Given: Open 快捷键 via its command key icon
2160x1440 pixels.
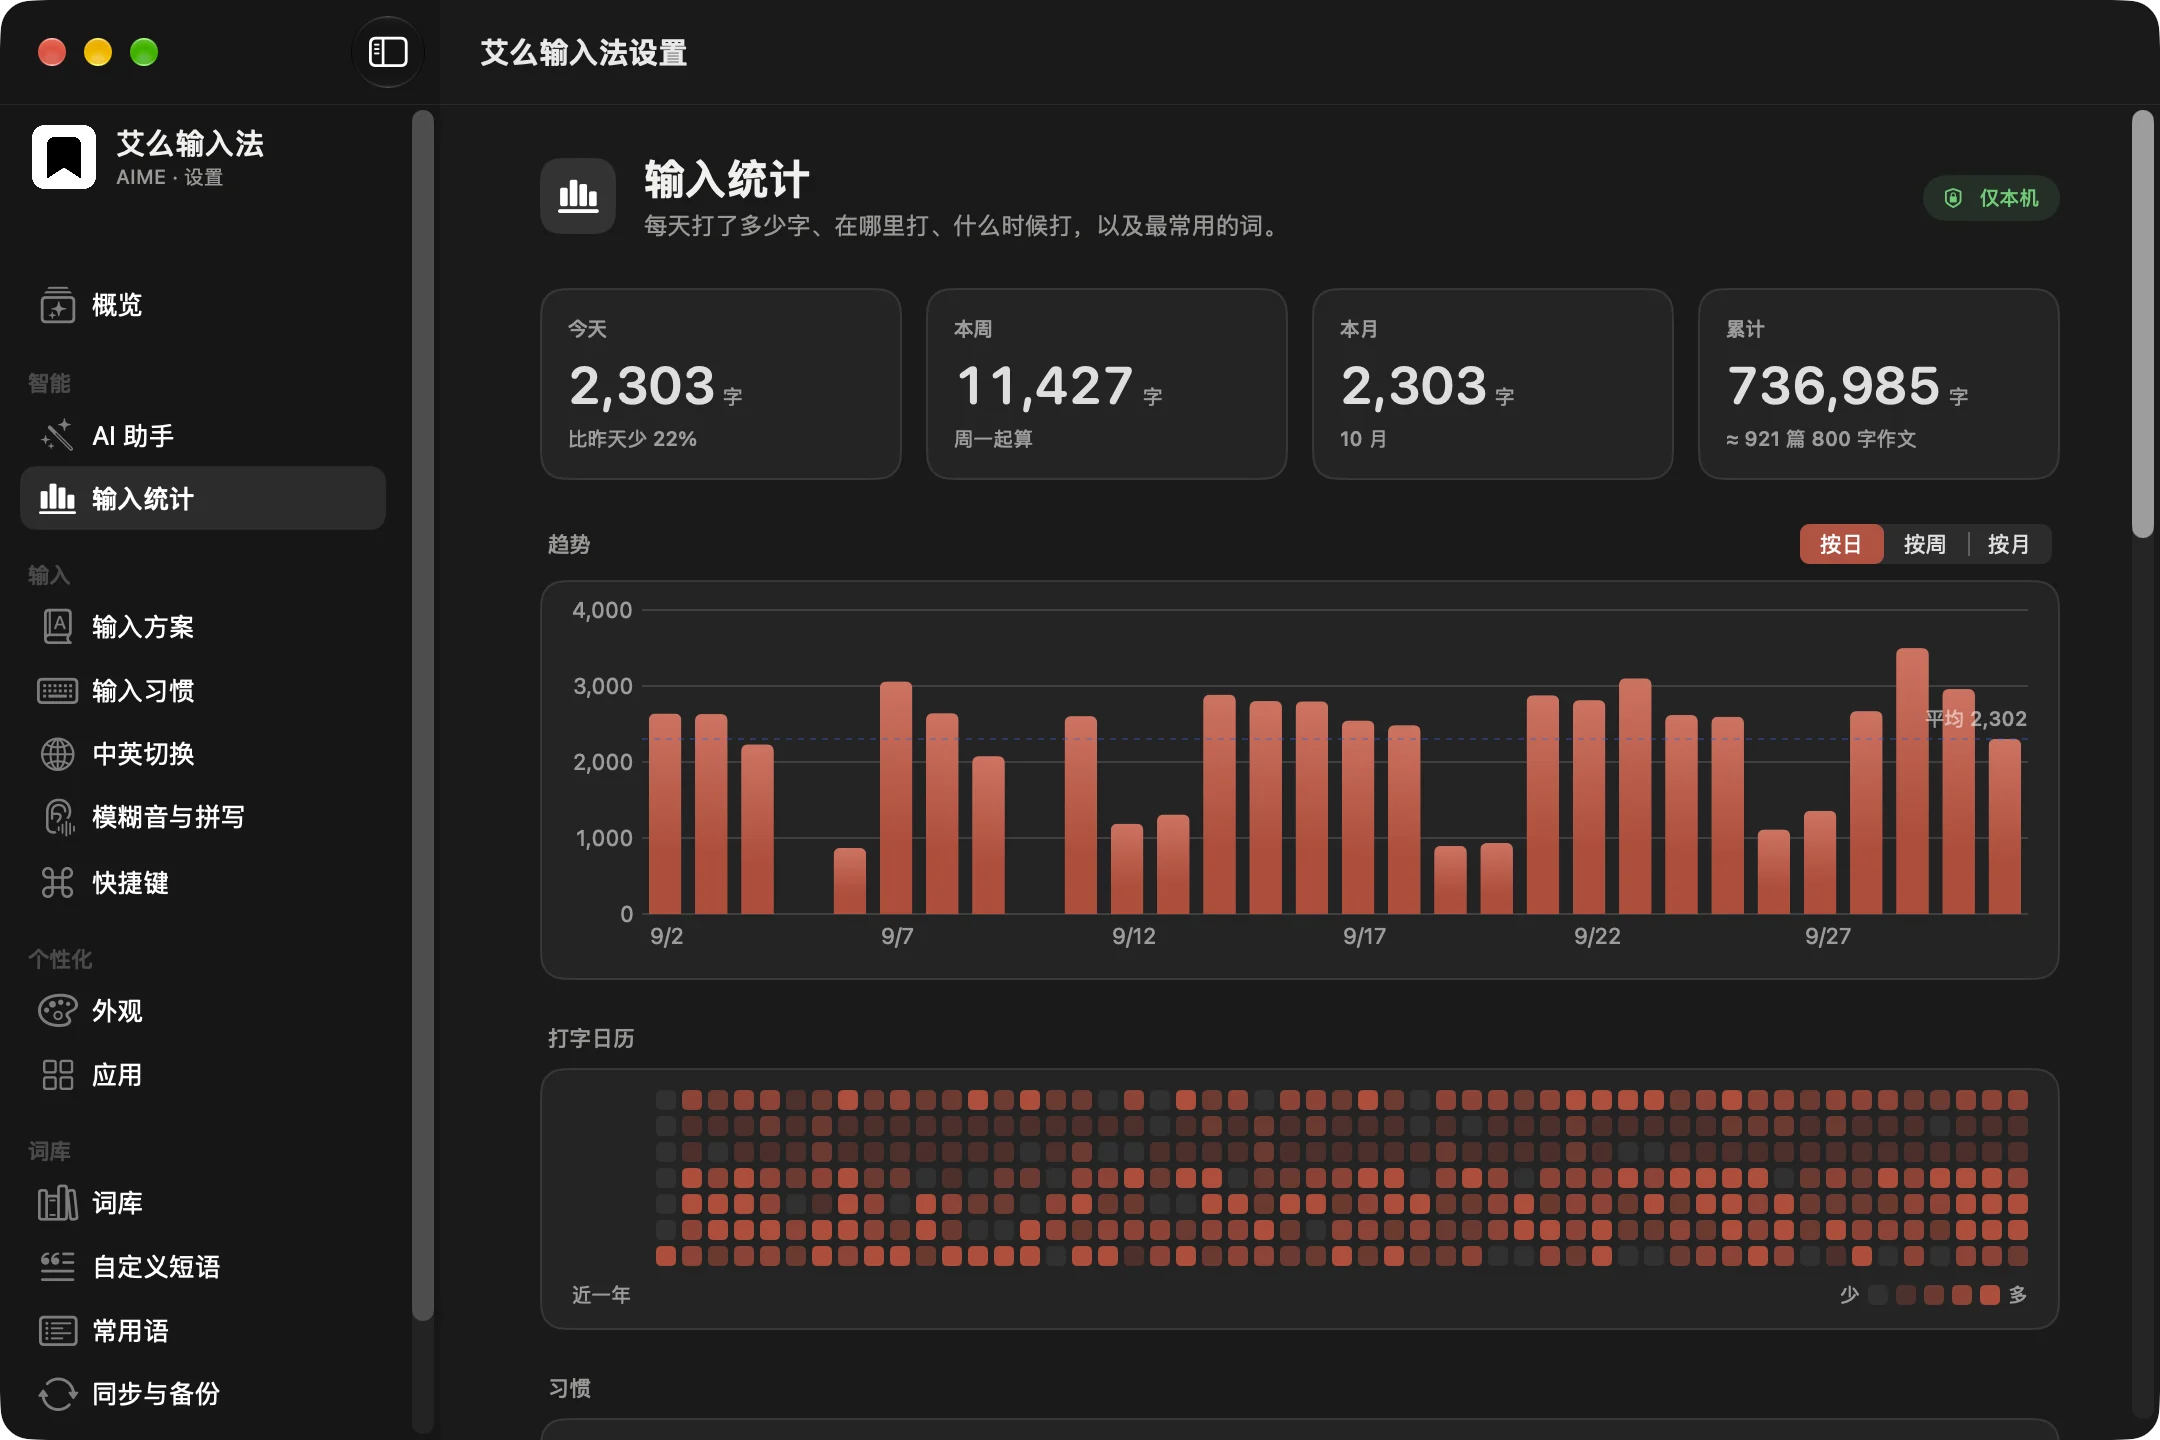Looking at the screenshot, I should pyautogui.click(x=57, y=883).
